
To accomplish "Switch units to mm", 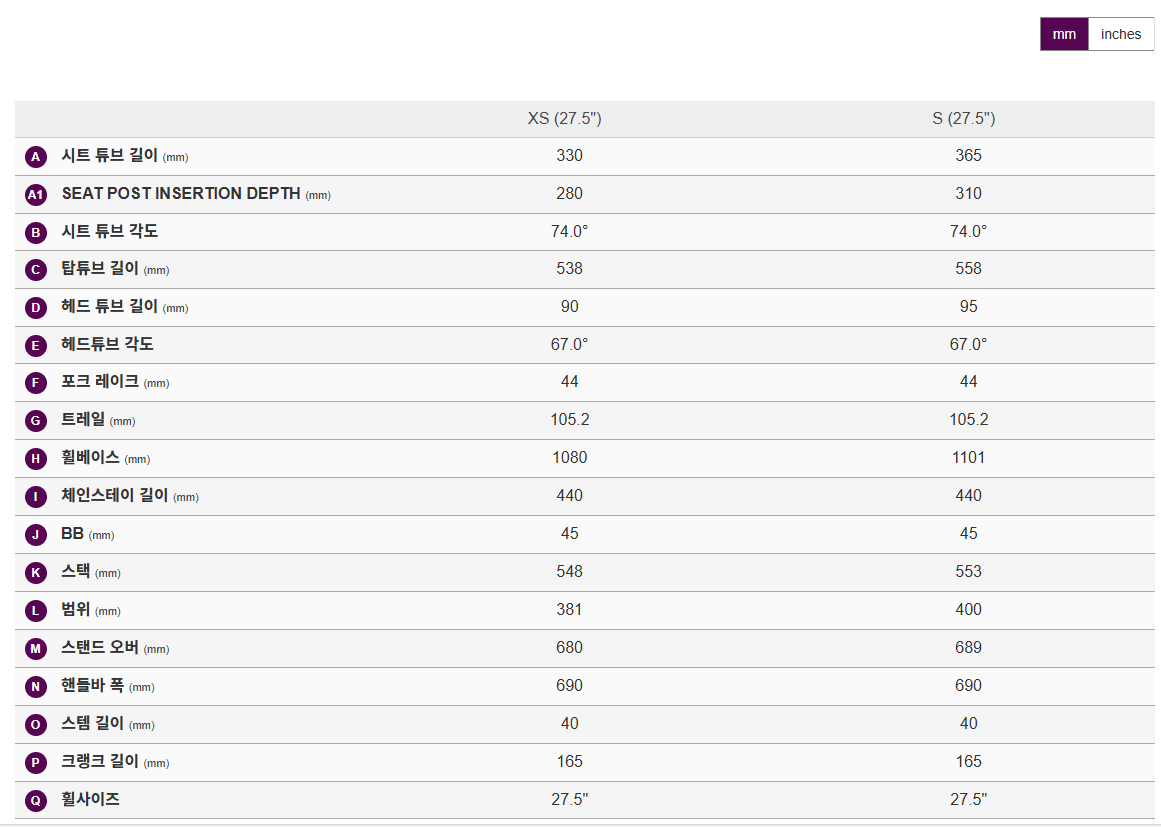I will [x=1064, y=34].
